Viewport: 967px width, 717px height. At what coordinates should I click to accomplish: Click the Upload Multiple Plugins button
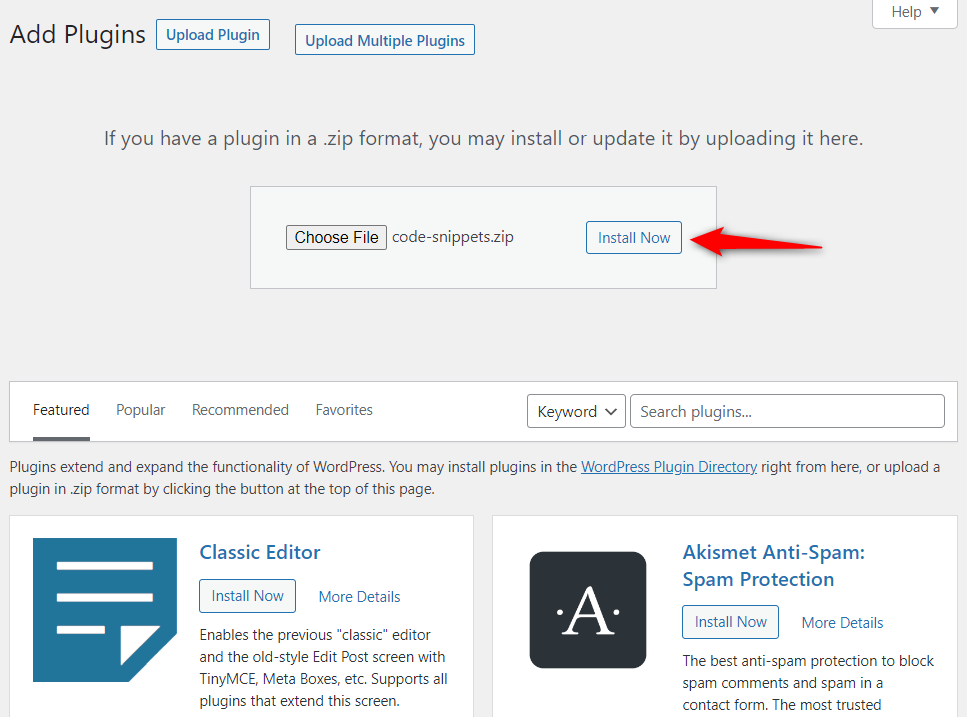tap(385, 41)
